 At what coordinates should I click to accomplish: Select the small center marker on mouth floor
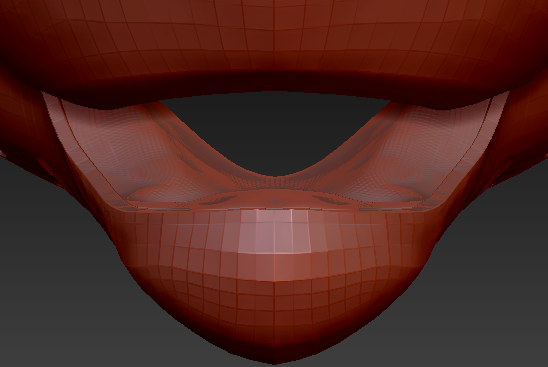(274, 201)
